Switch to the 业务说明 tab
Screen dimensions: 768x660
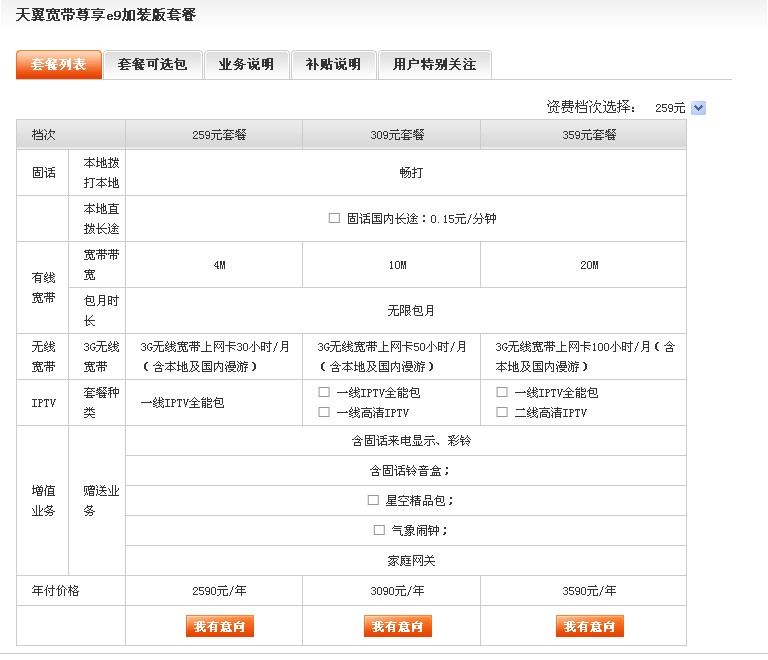coord(246,65)
